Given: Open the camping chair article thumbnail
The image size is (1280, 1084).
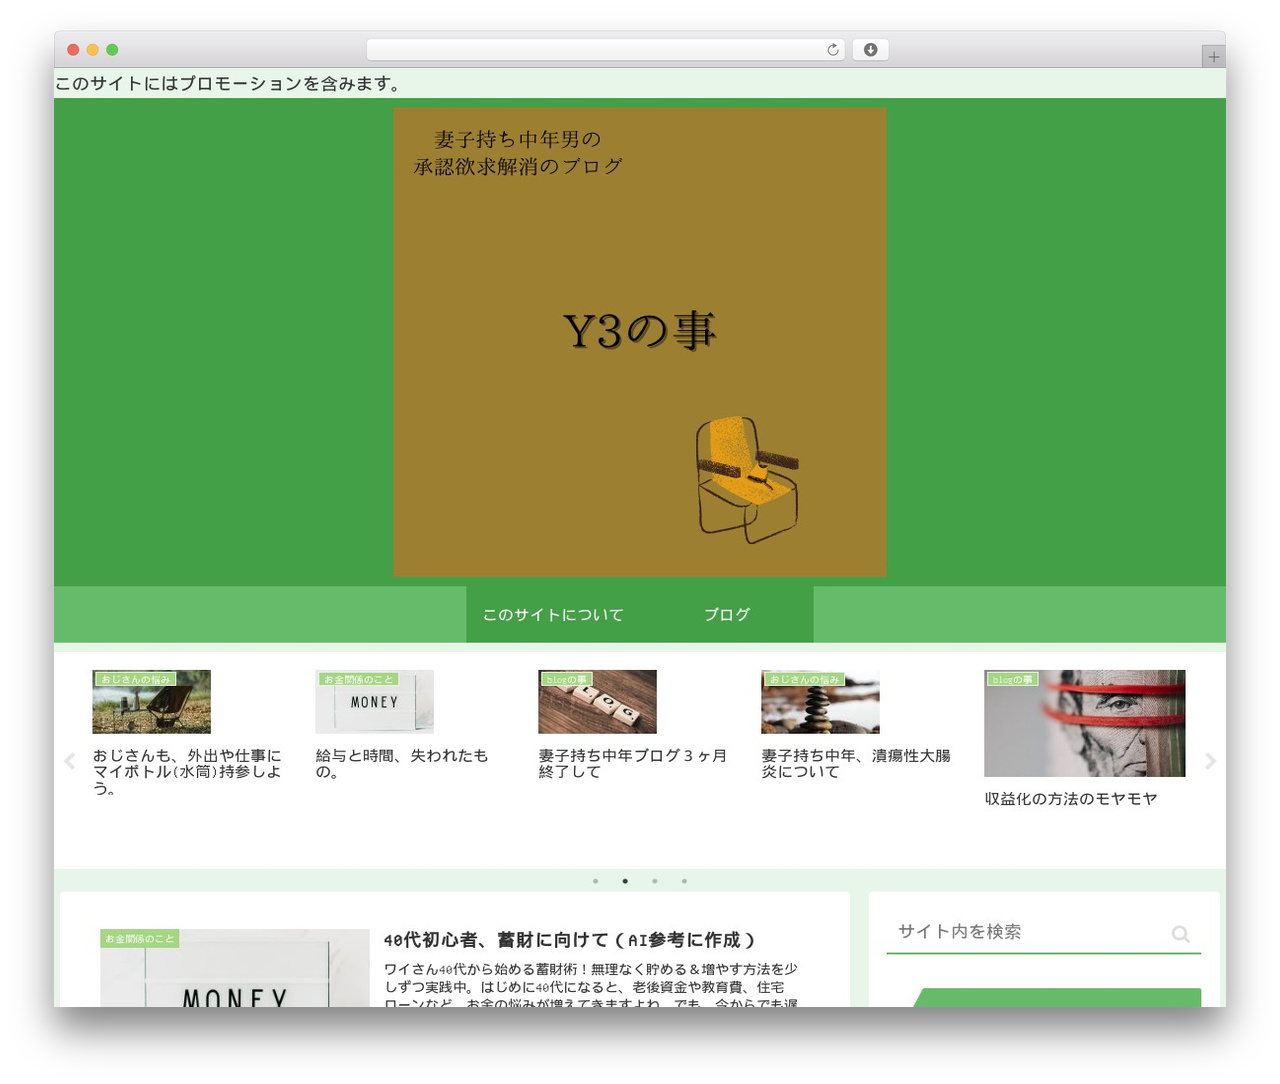Looking at the screenshot, I should [x=152, y=702].
